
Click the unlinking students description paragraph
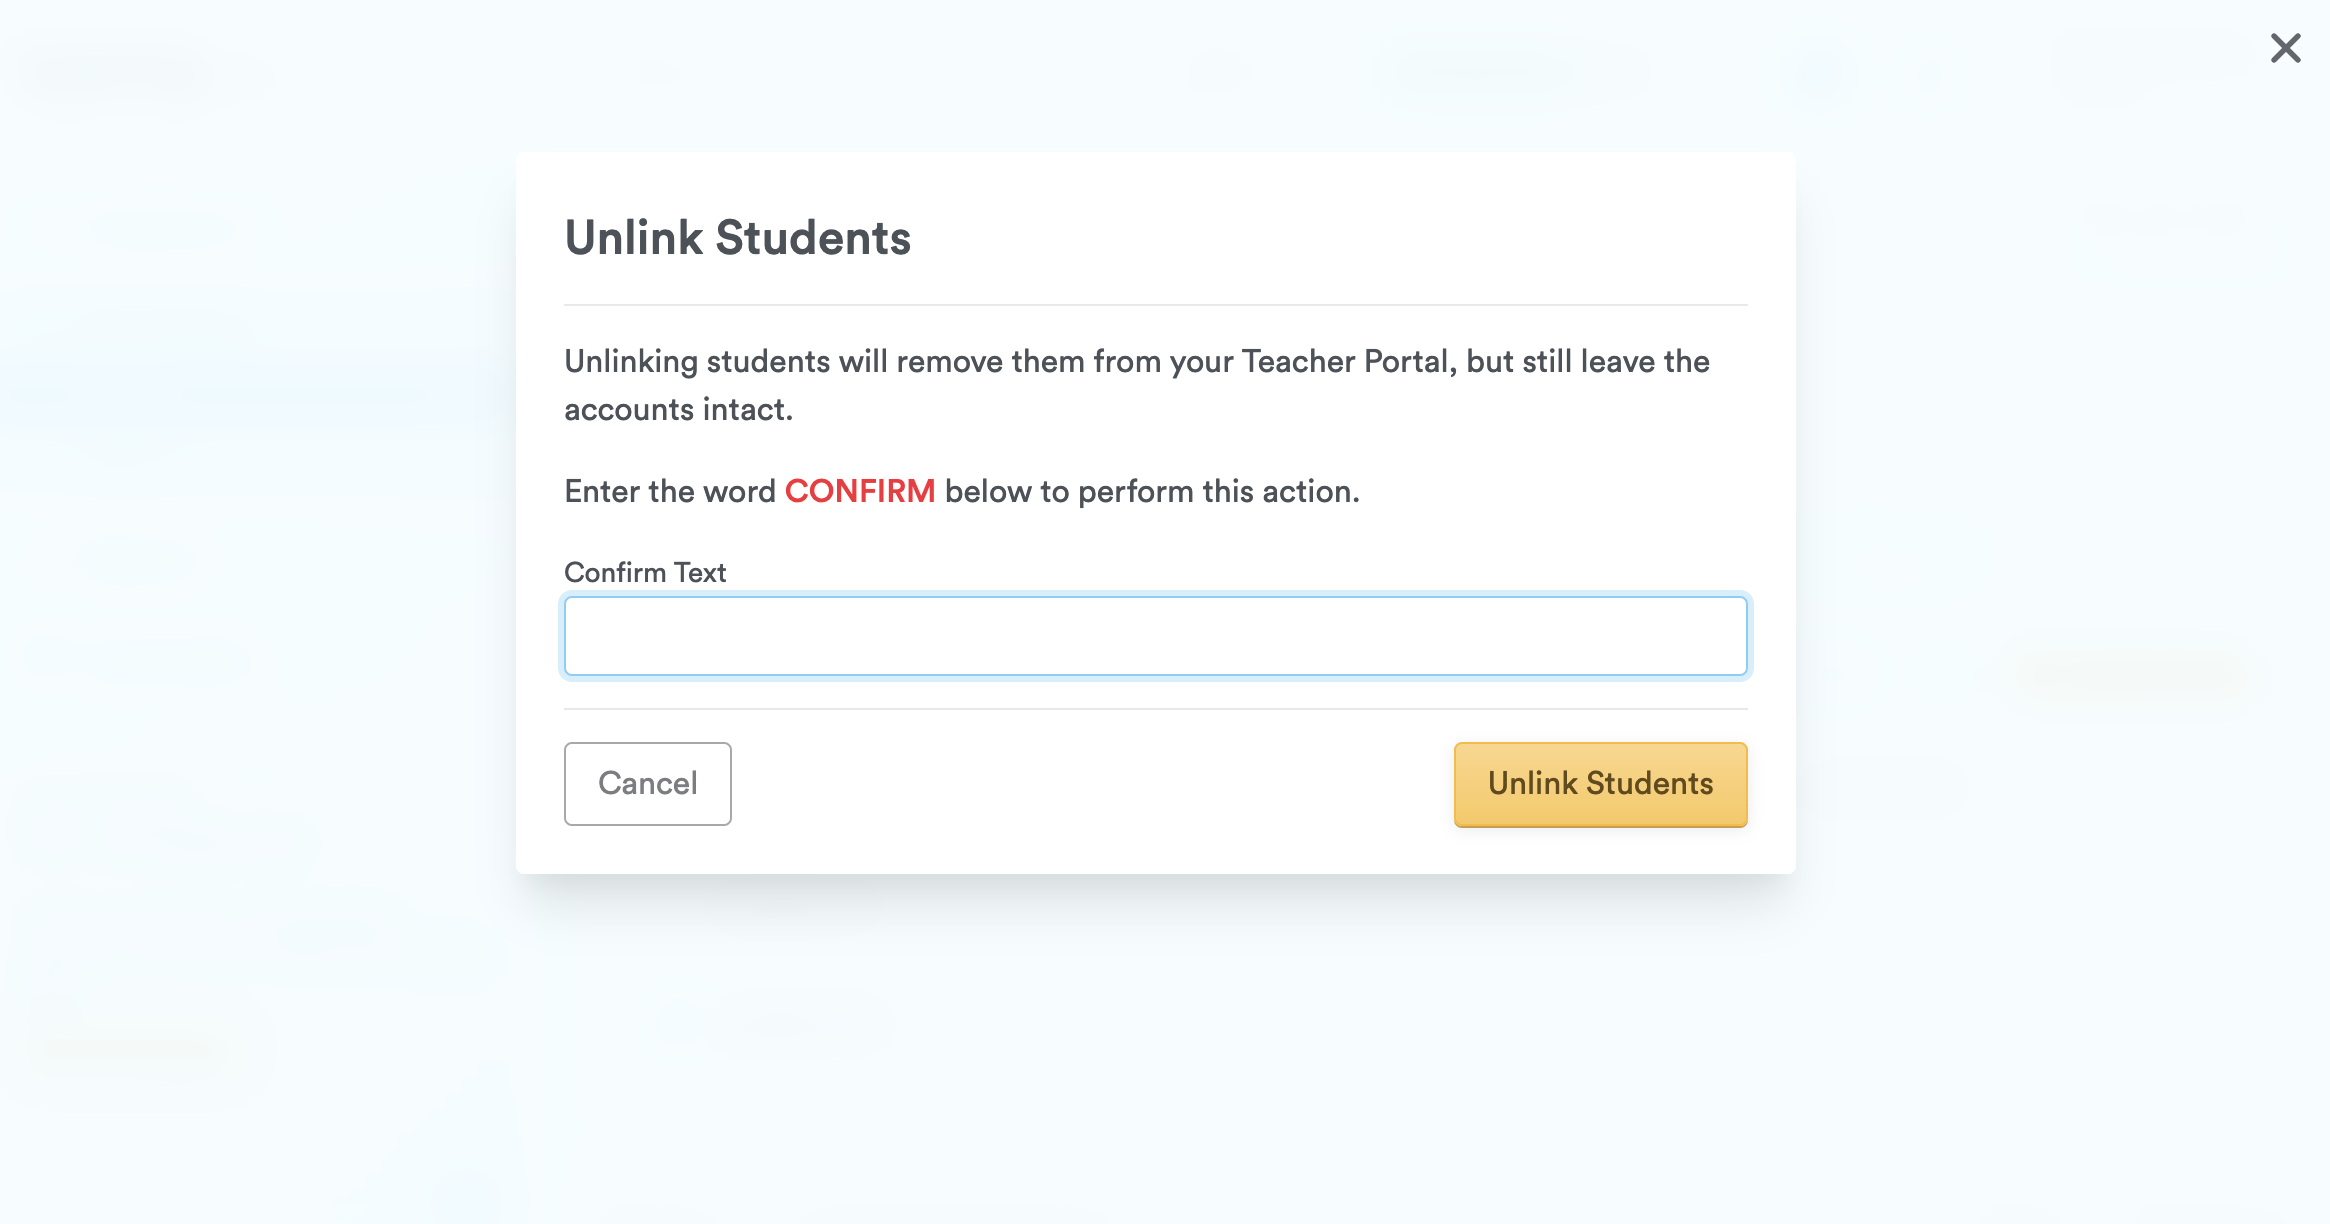pos(1137,385)
